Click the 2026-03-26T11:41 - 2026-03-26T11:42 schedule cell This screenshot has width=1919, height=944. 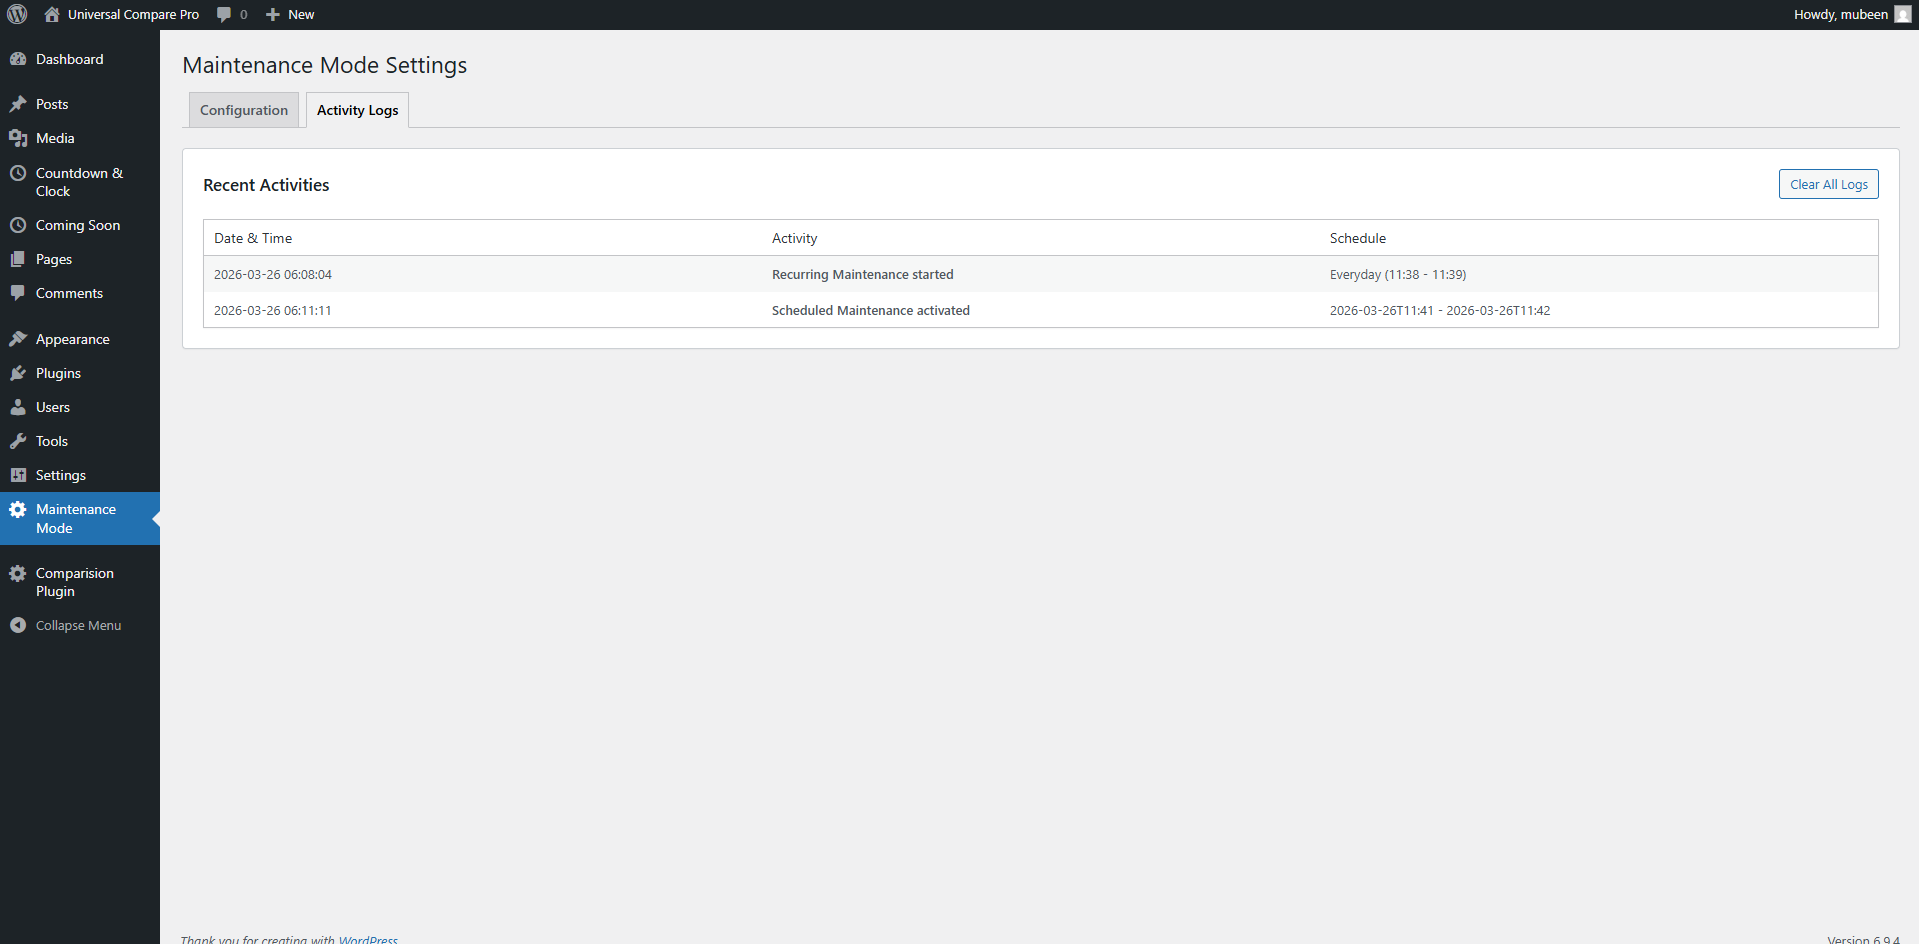[1440, 310]
